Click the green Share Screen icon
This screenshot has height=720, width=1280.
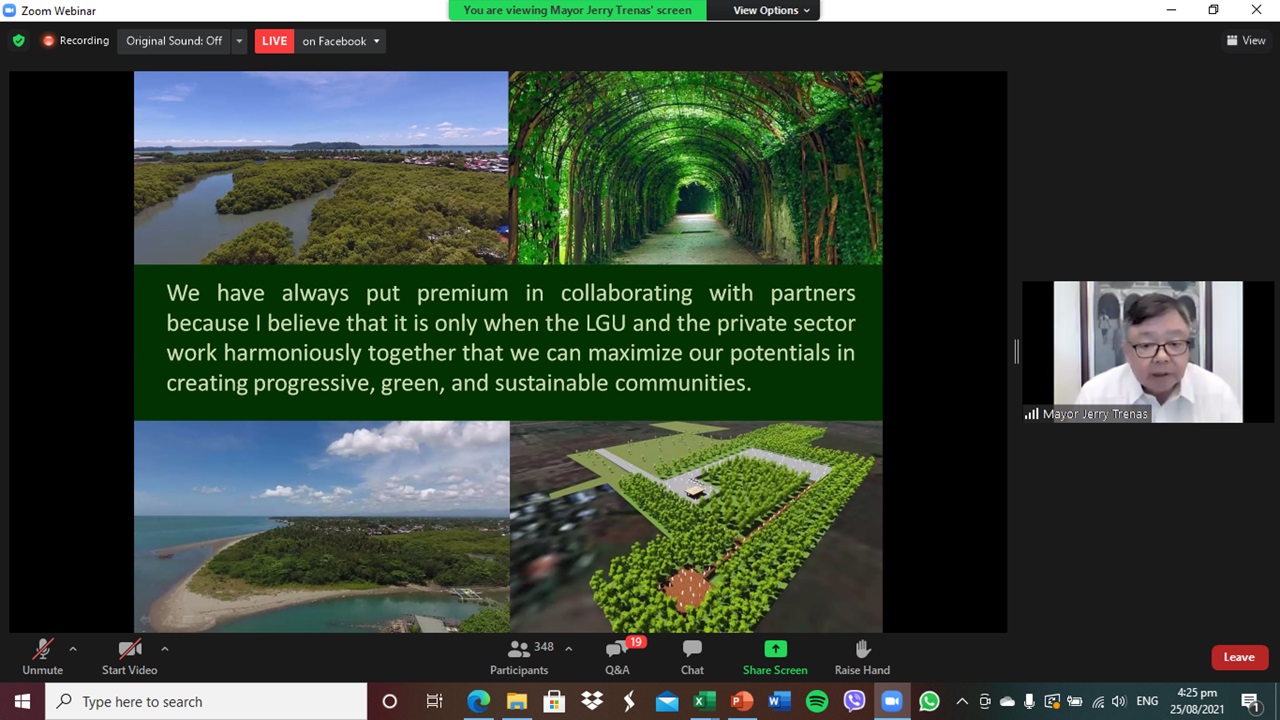pos(775,649)
